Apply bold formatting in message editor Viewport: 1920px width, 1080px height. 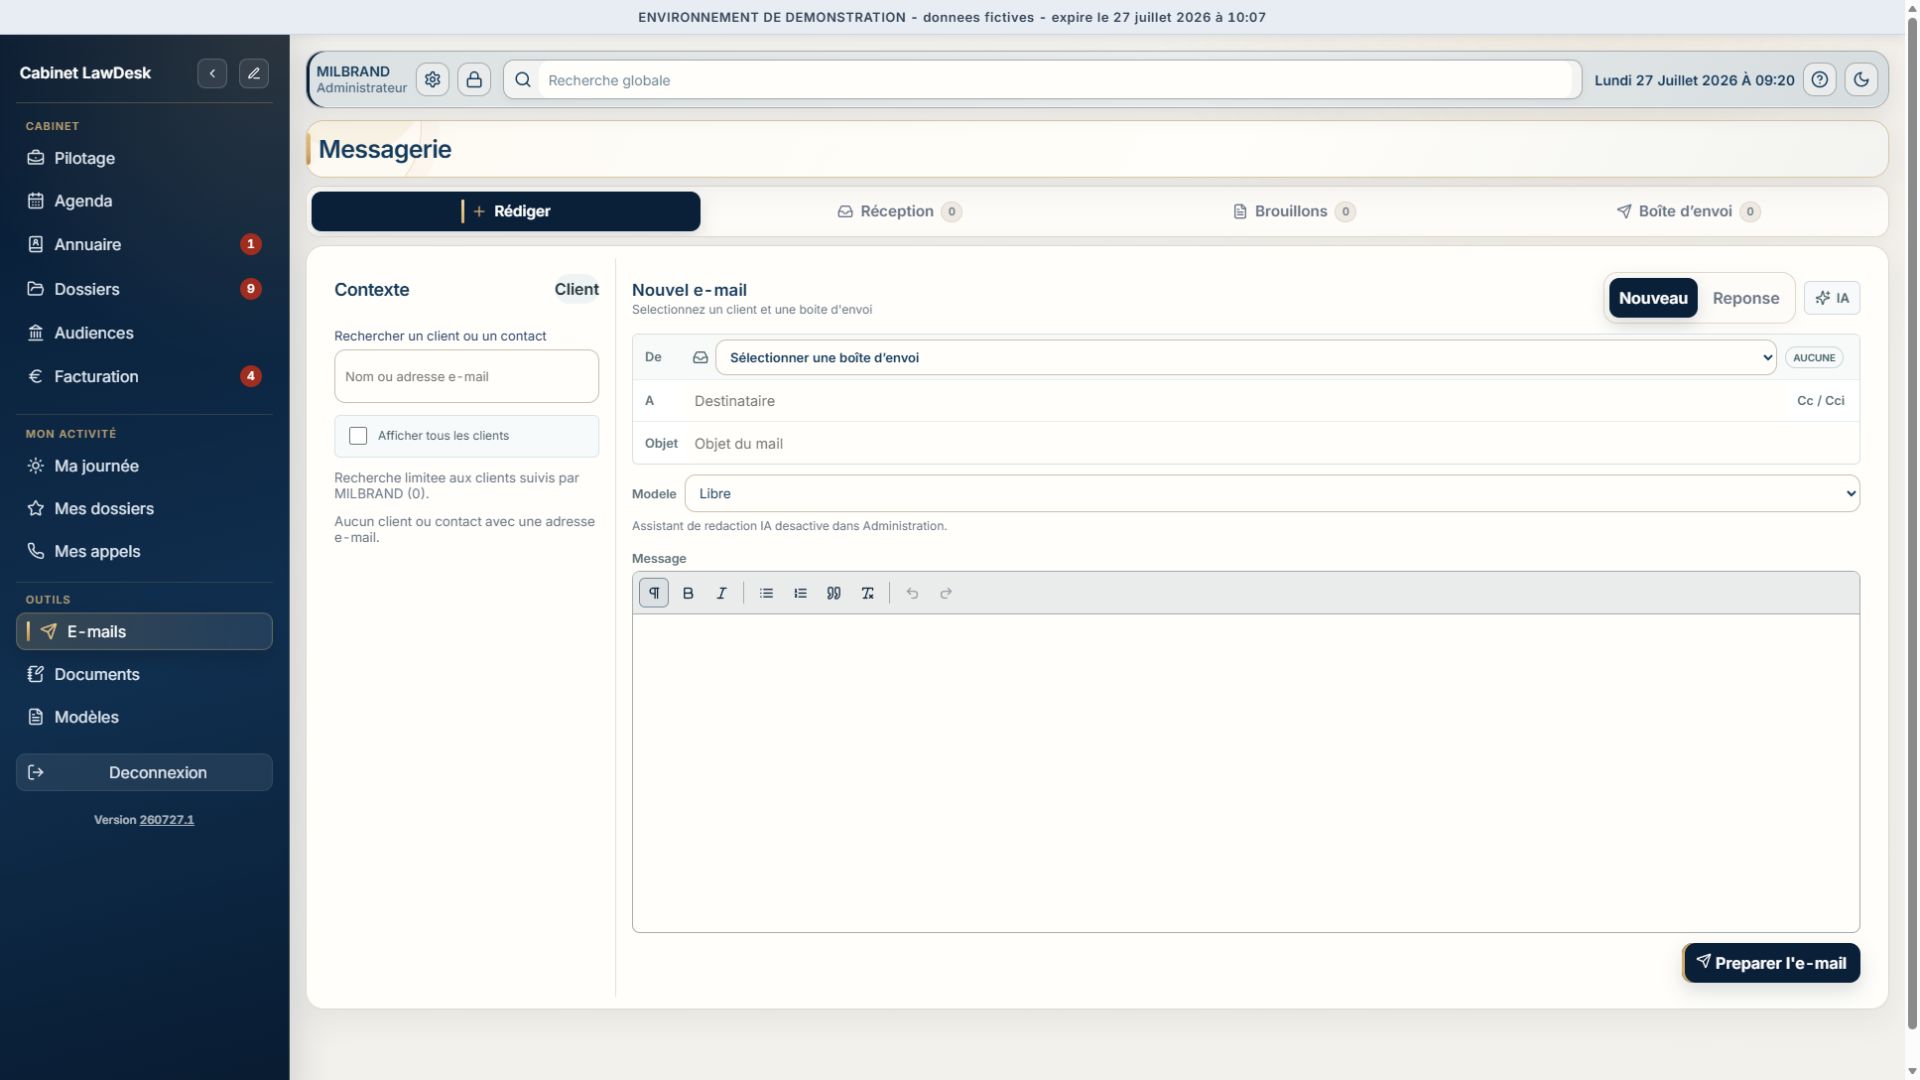(x=688, y=593)
